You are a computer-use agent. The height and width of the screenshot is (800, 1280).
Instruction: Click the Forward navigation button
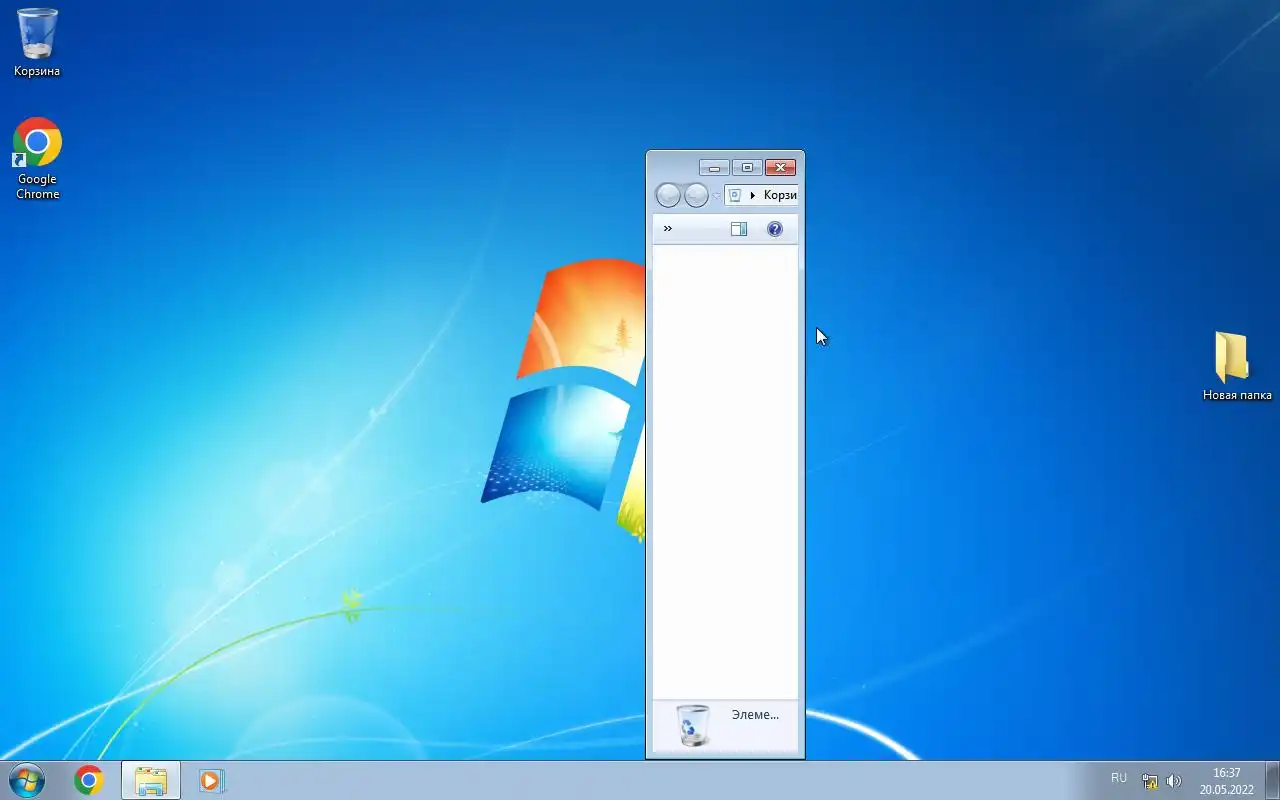click(696, 195)
